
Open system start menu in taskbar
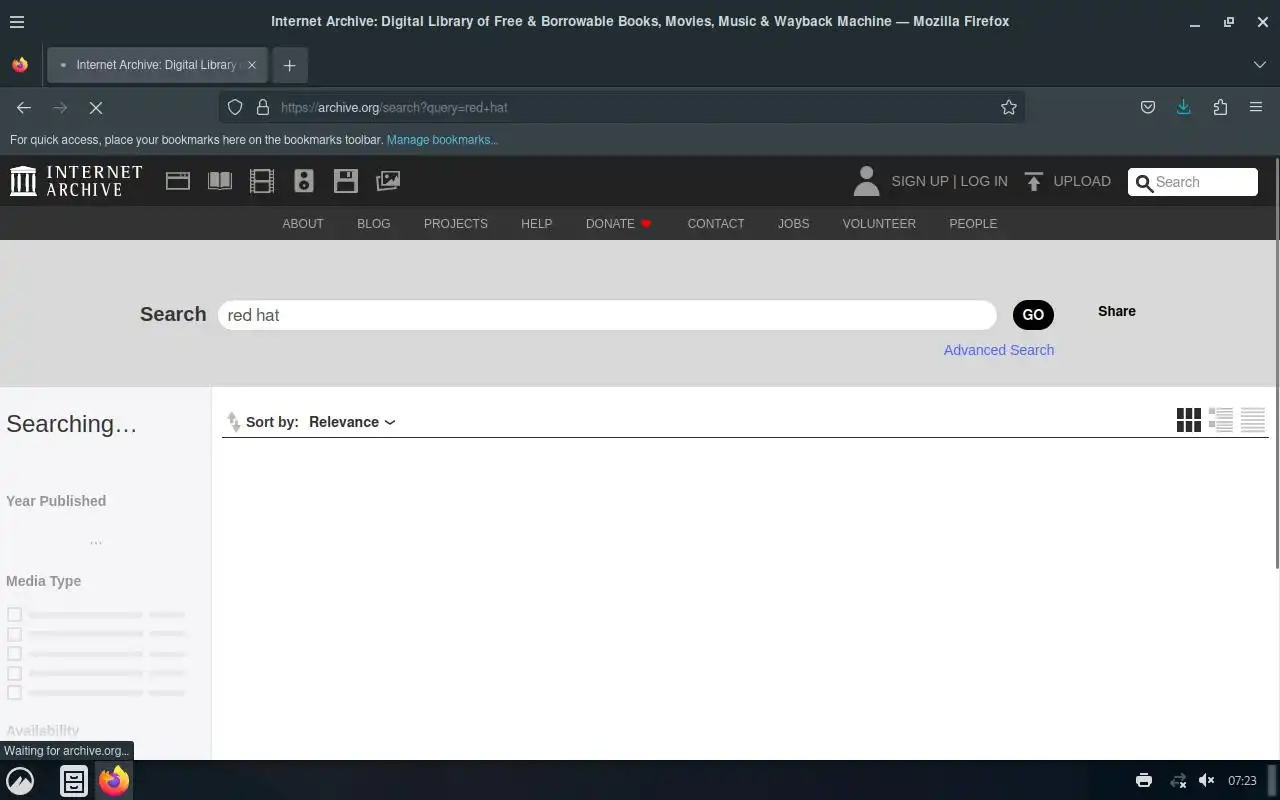coord(21,781)
